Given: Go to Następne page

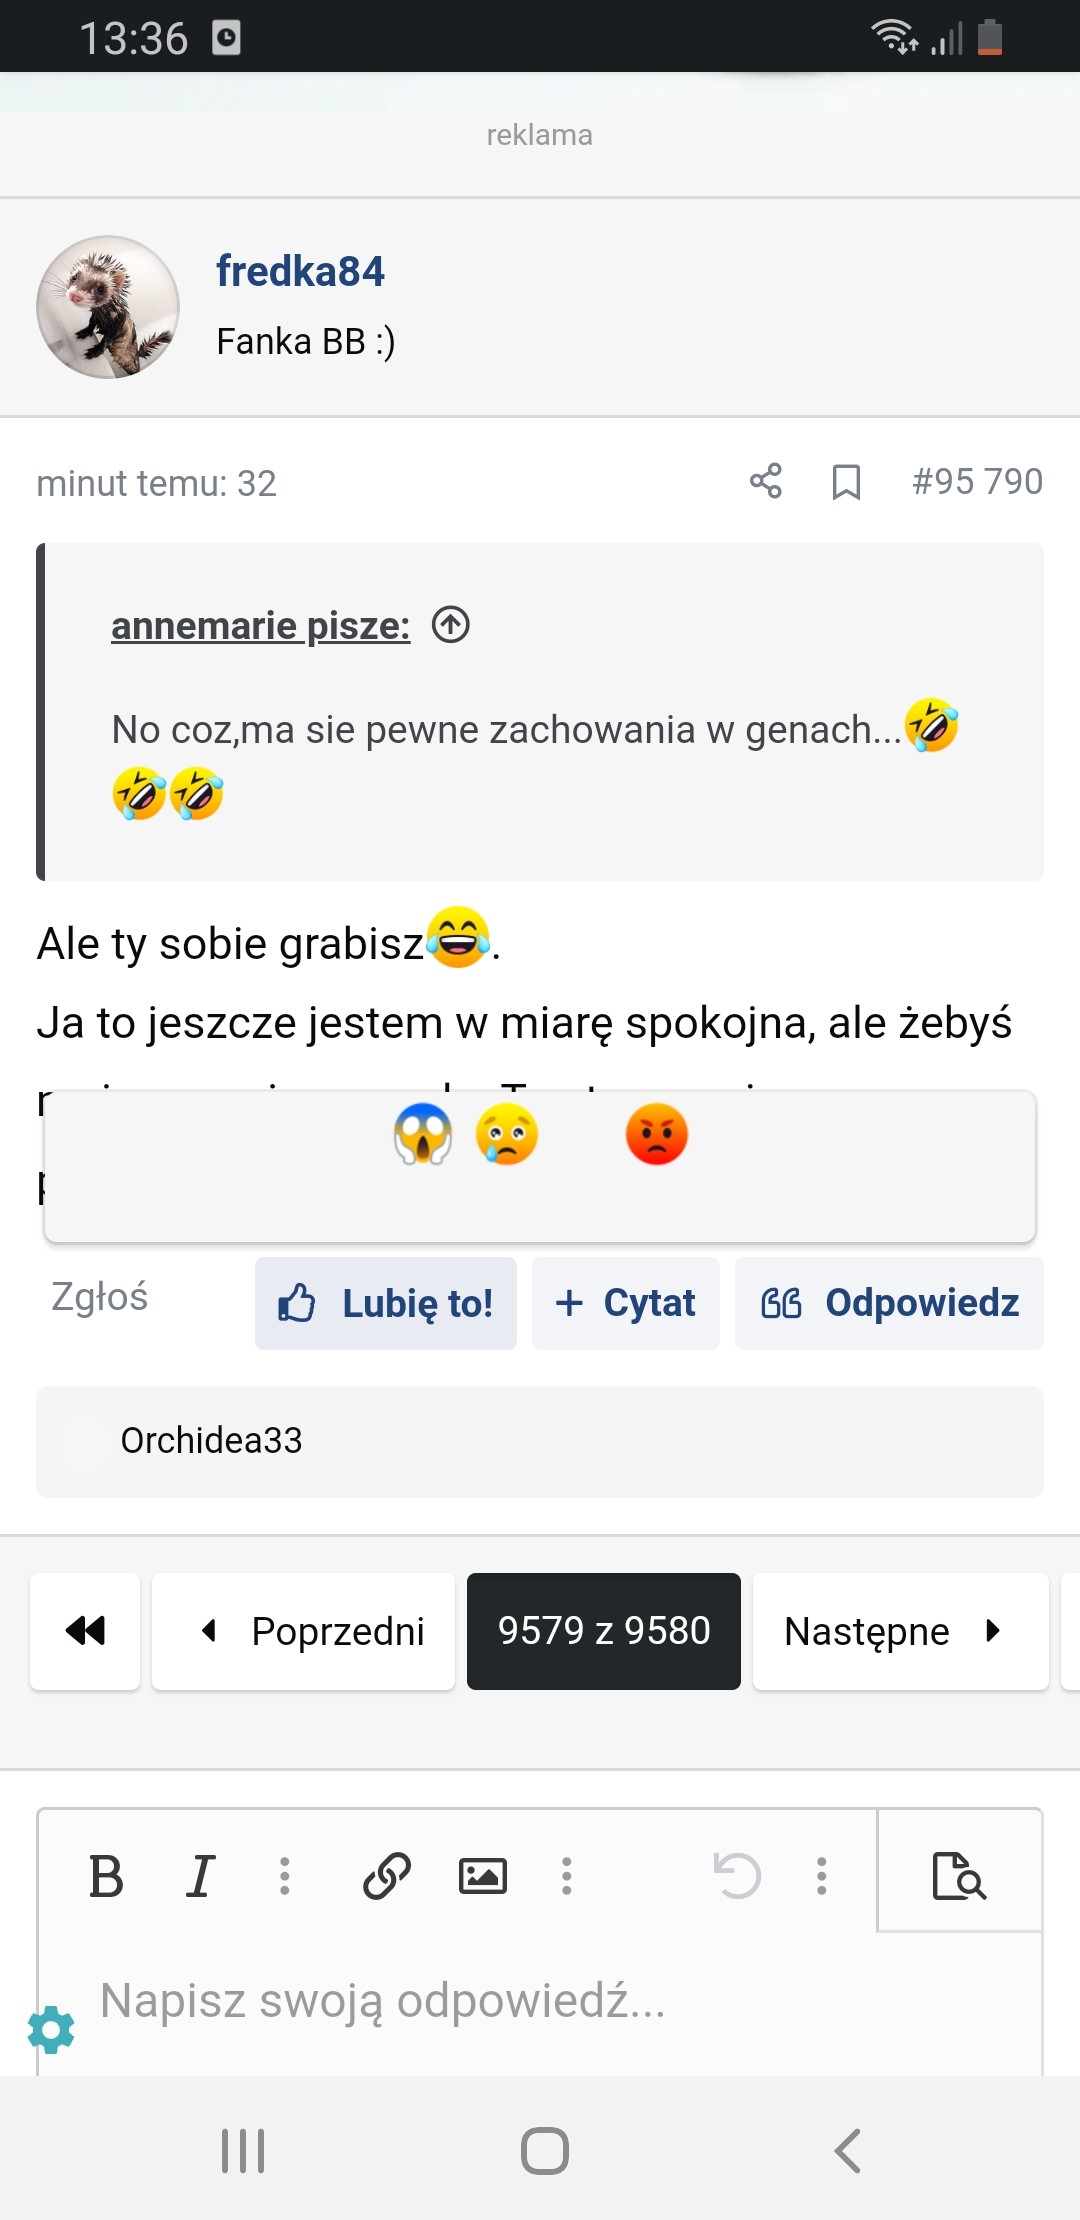Looking at the screenshot, I should pos(900,1631).
